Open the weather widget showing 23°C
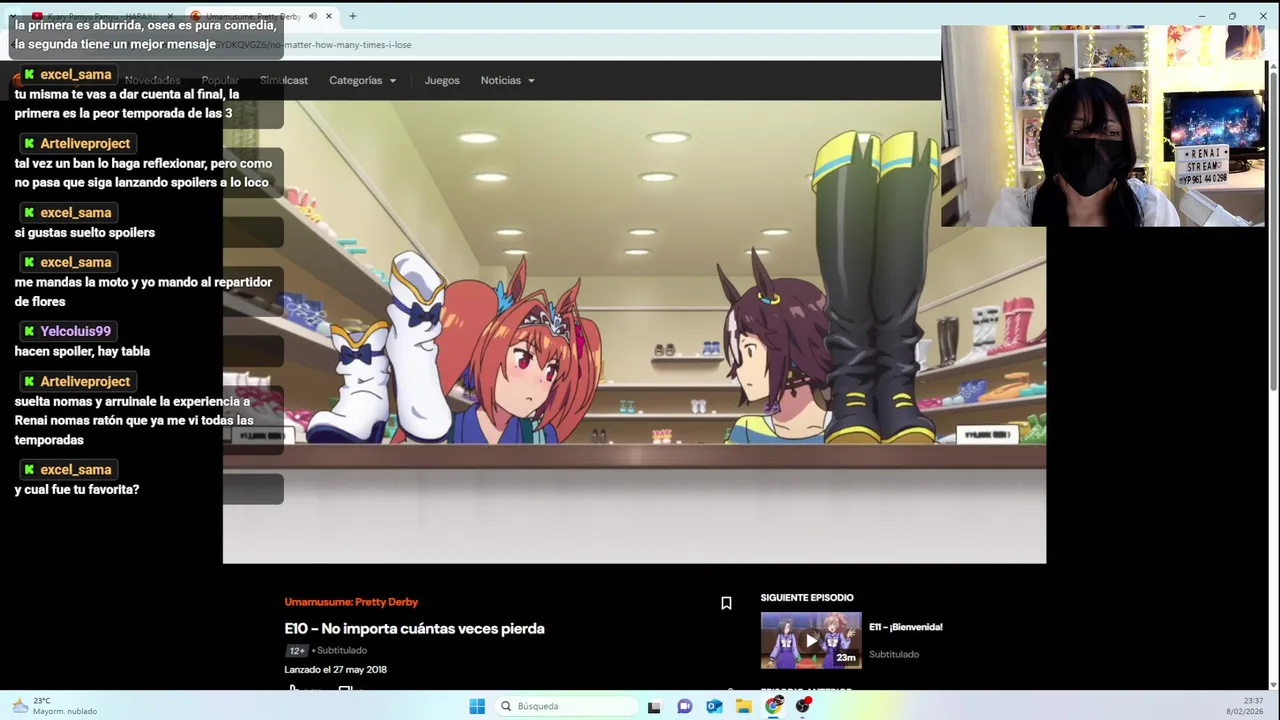1280x720 pixels. pos(55,706)
